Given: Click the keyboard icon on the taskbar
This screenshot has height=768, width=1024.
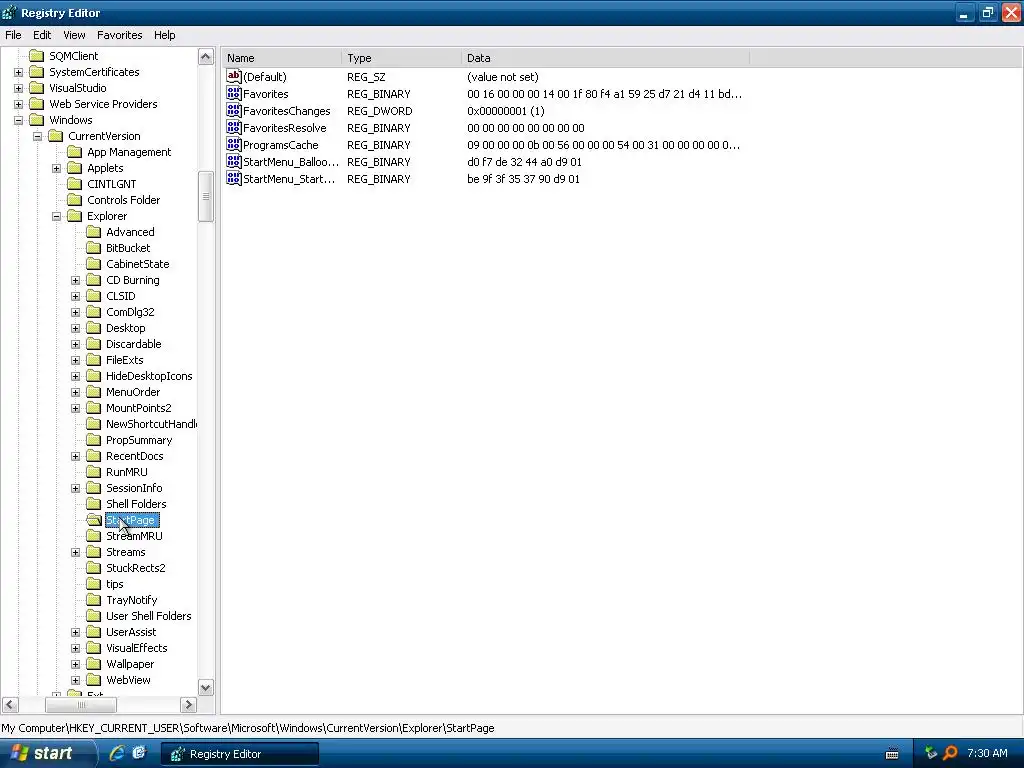Looking at the screenshot, I should (891, 754).
